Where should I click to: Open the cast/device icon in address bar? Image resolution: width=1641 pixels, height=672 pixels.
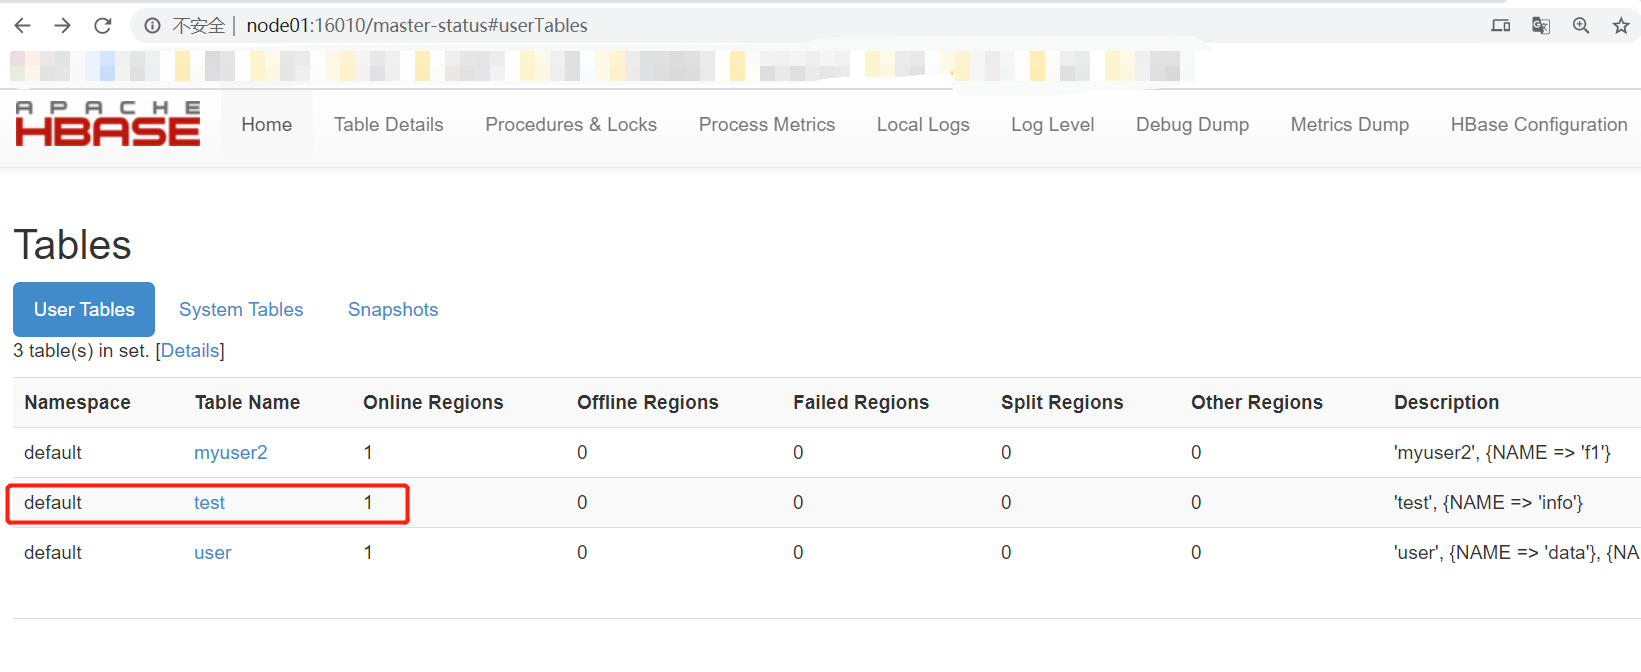point(1501,25)
